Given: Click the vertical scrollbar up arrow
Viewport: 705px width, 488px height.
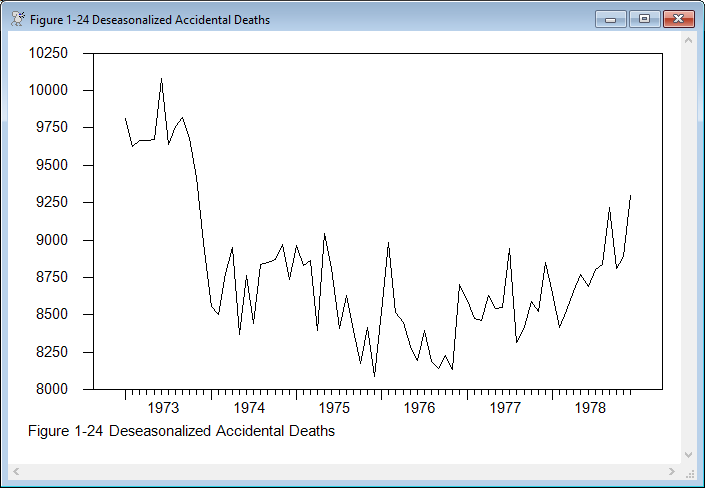Looking at the screenshot, I should coord(688,42).
